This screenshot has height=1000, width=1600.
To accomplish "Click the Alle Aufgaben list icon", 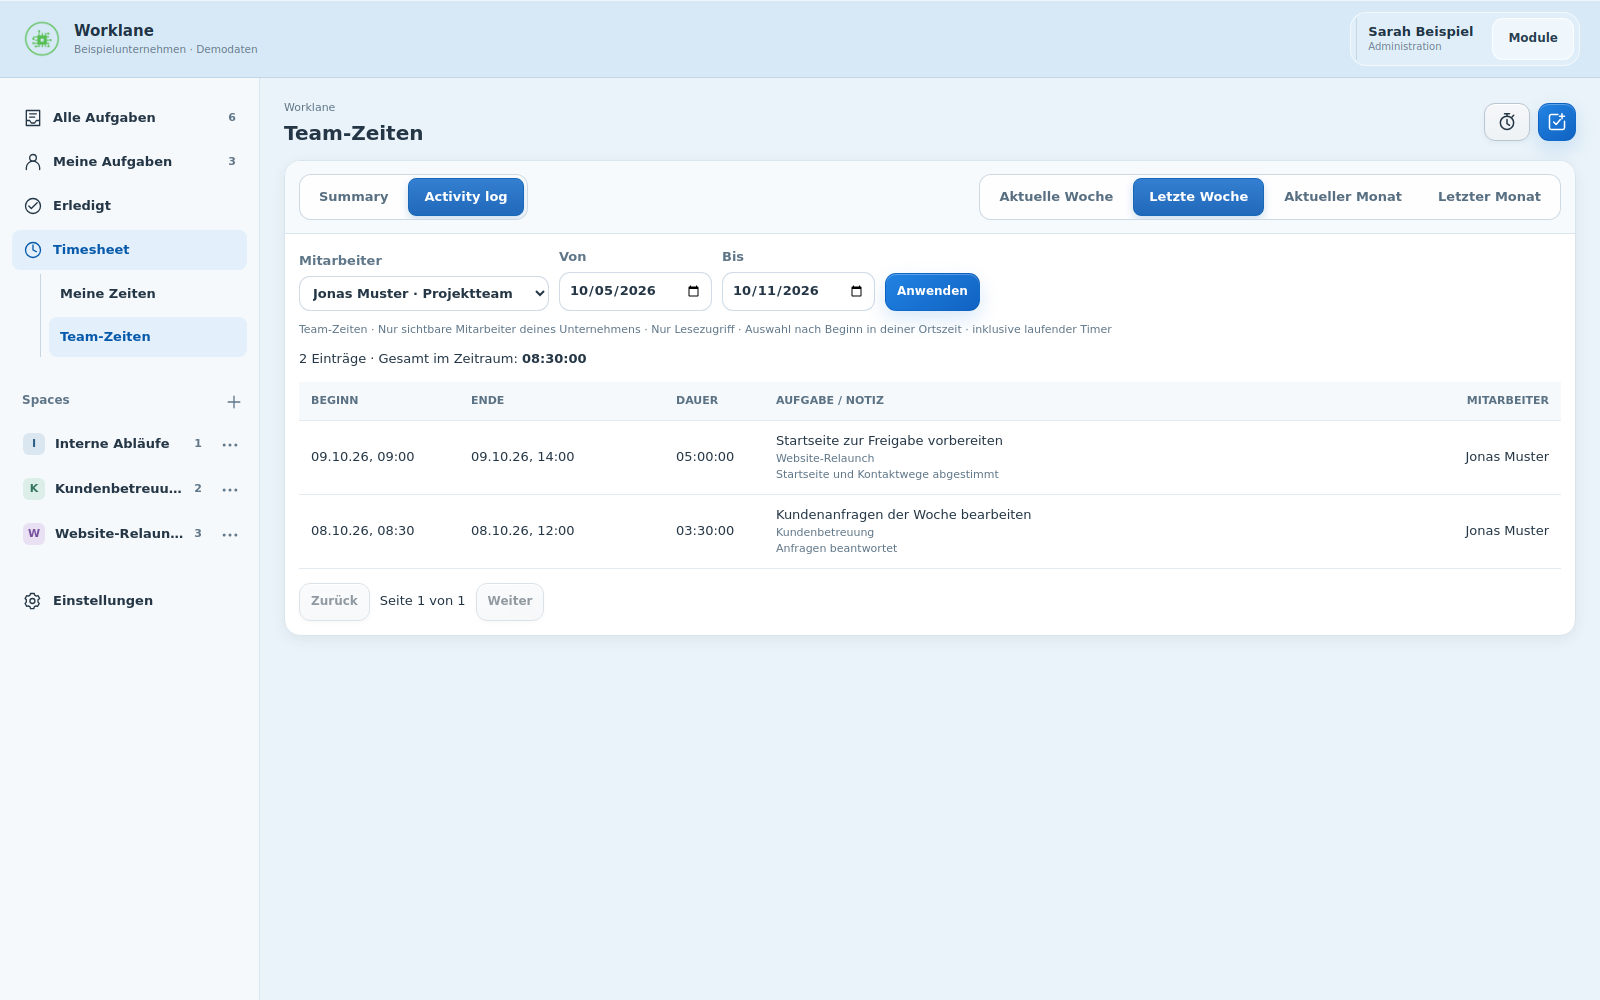I will pos(33,118).
